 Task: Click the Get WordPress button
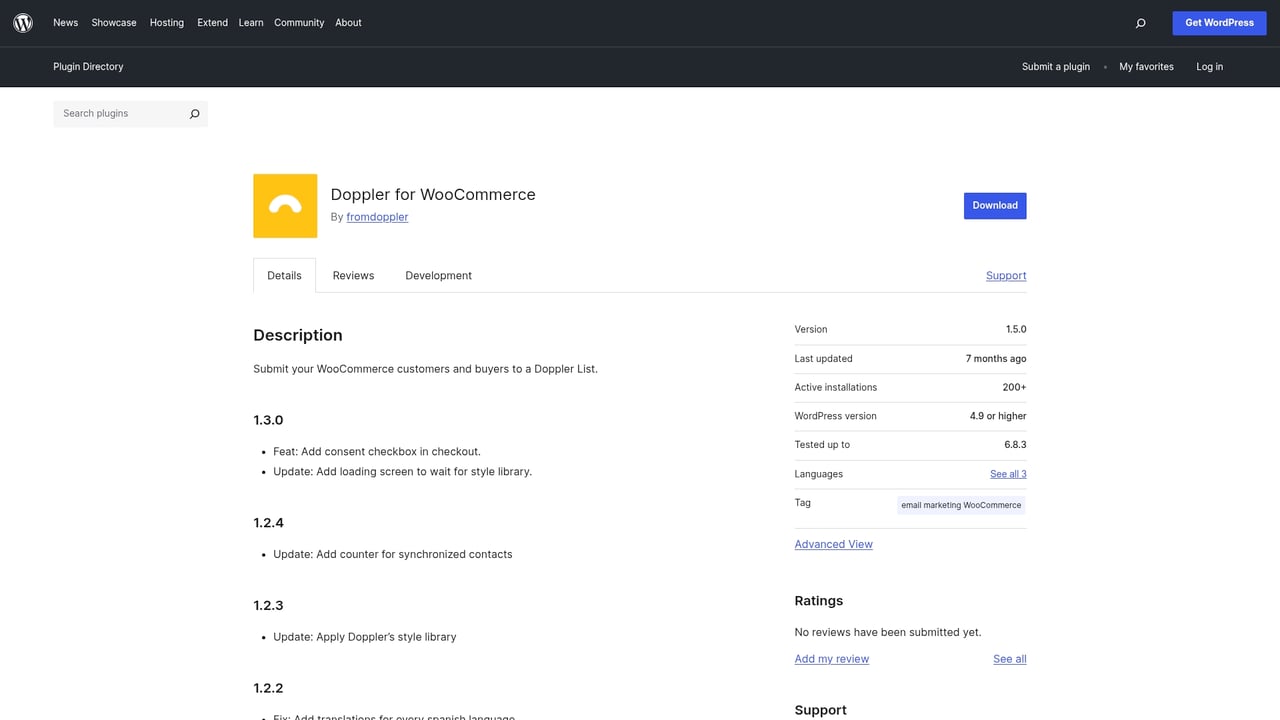(x=1219, y=22)
